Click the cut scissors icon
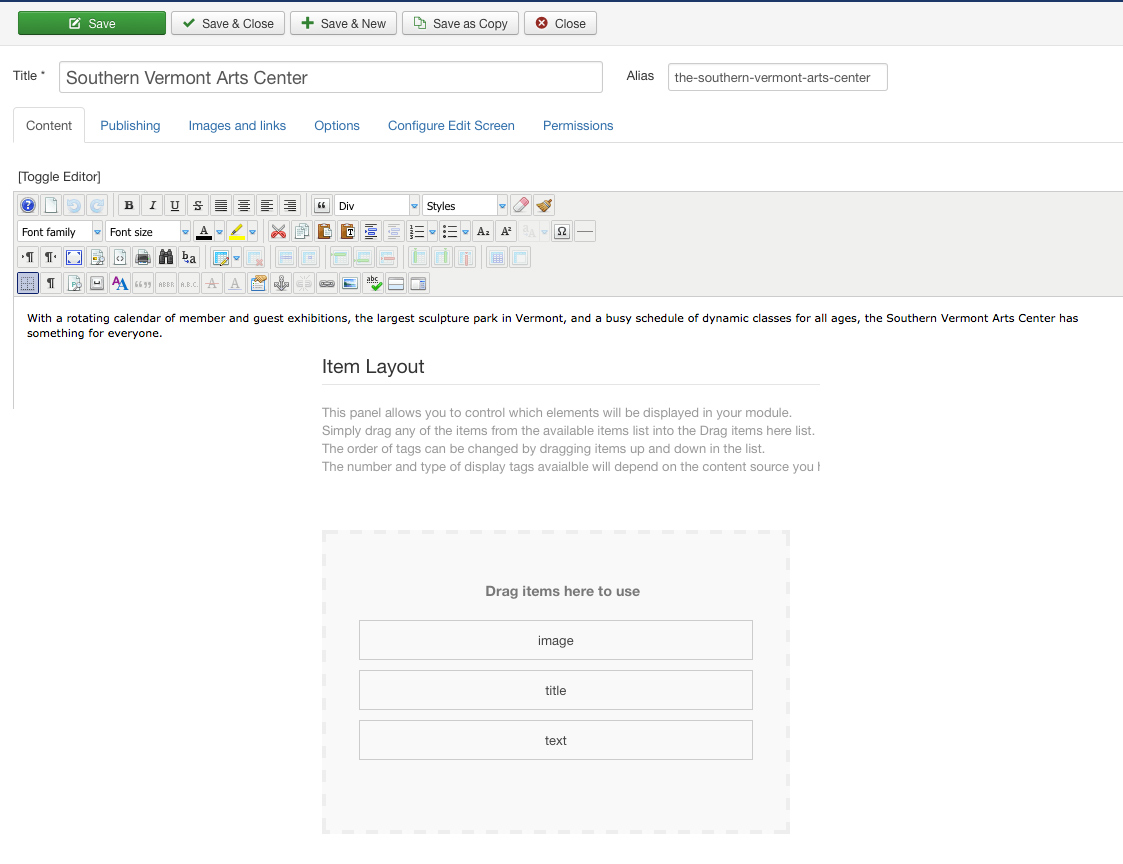The width and height of the screenshot is (1123, 864). coord(279,231)
